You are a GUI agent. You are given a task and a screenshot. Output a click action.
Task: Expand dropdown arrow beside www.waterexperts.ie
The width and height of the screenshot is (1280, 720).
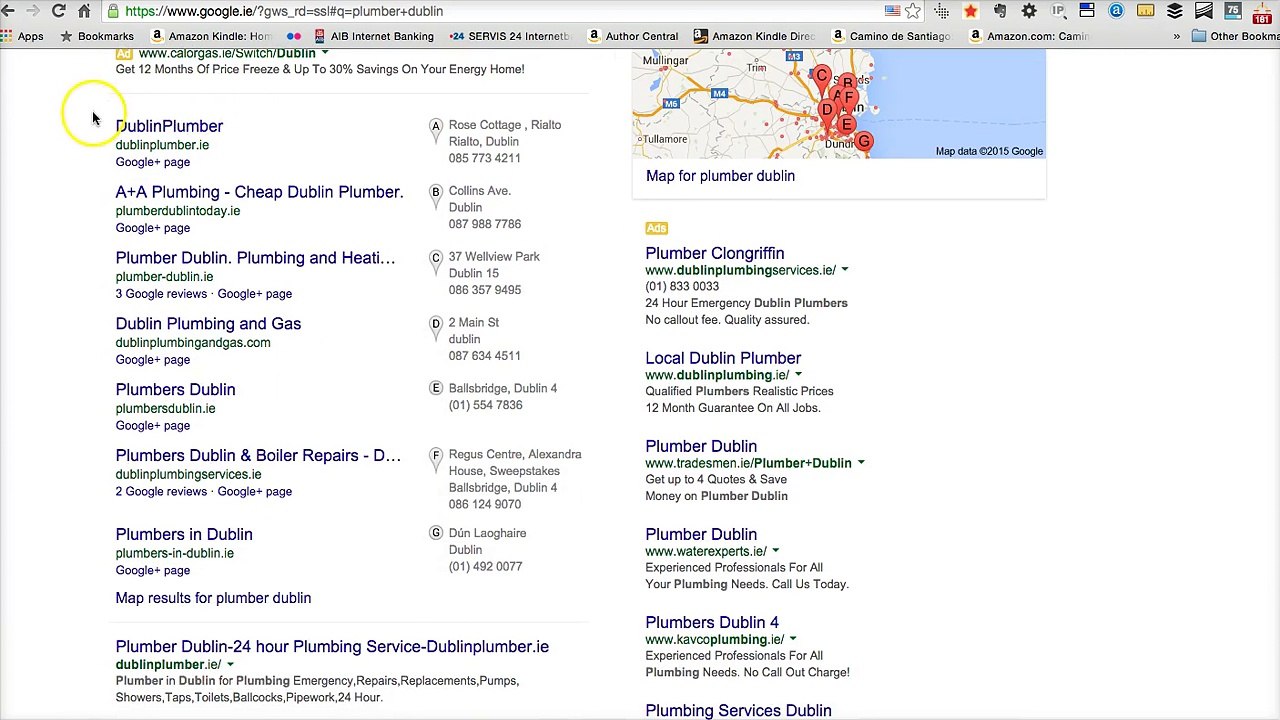775,551
